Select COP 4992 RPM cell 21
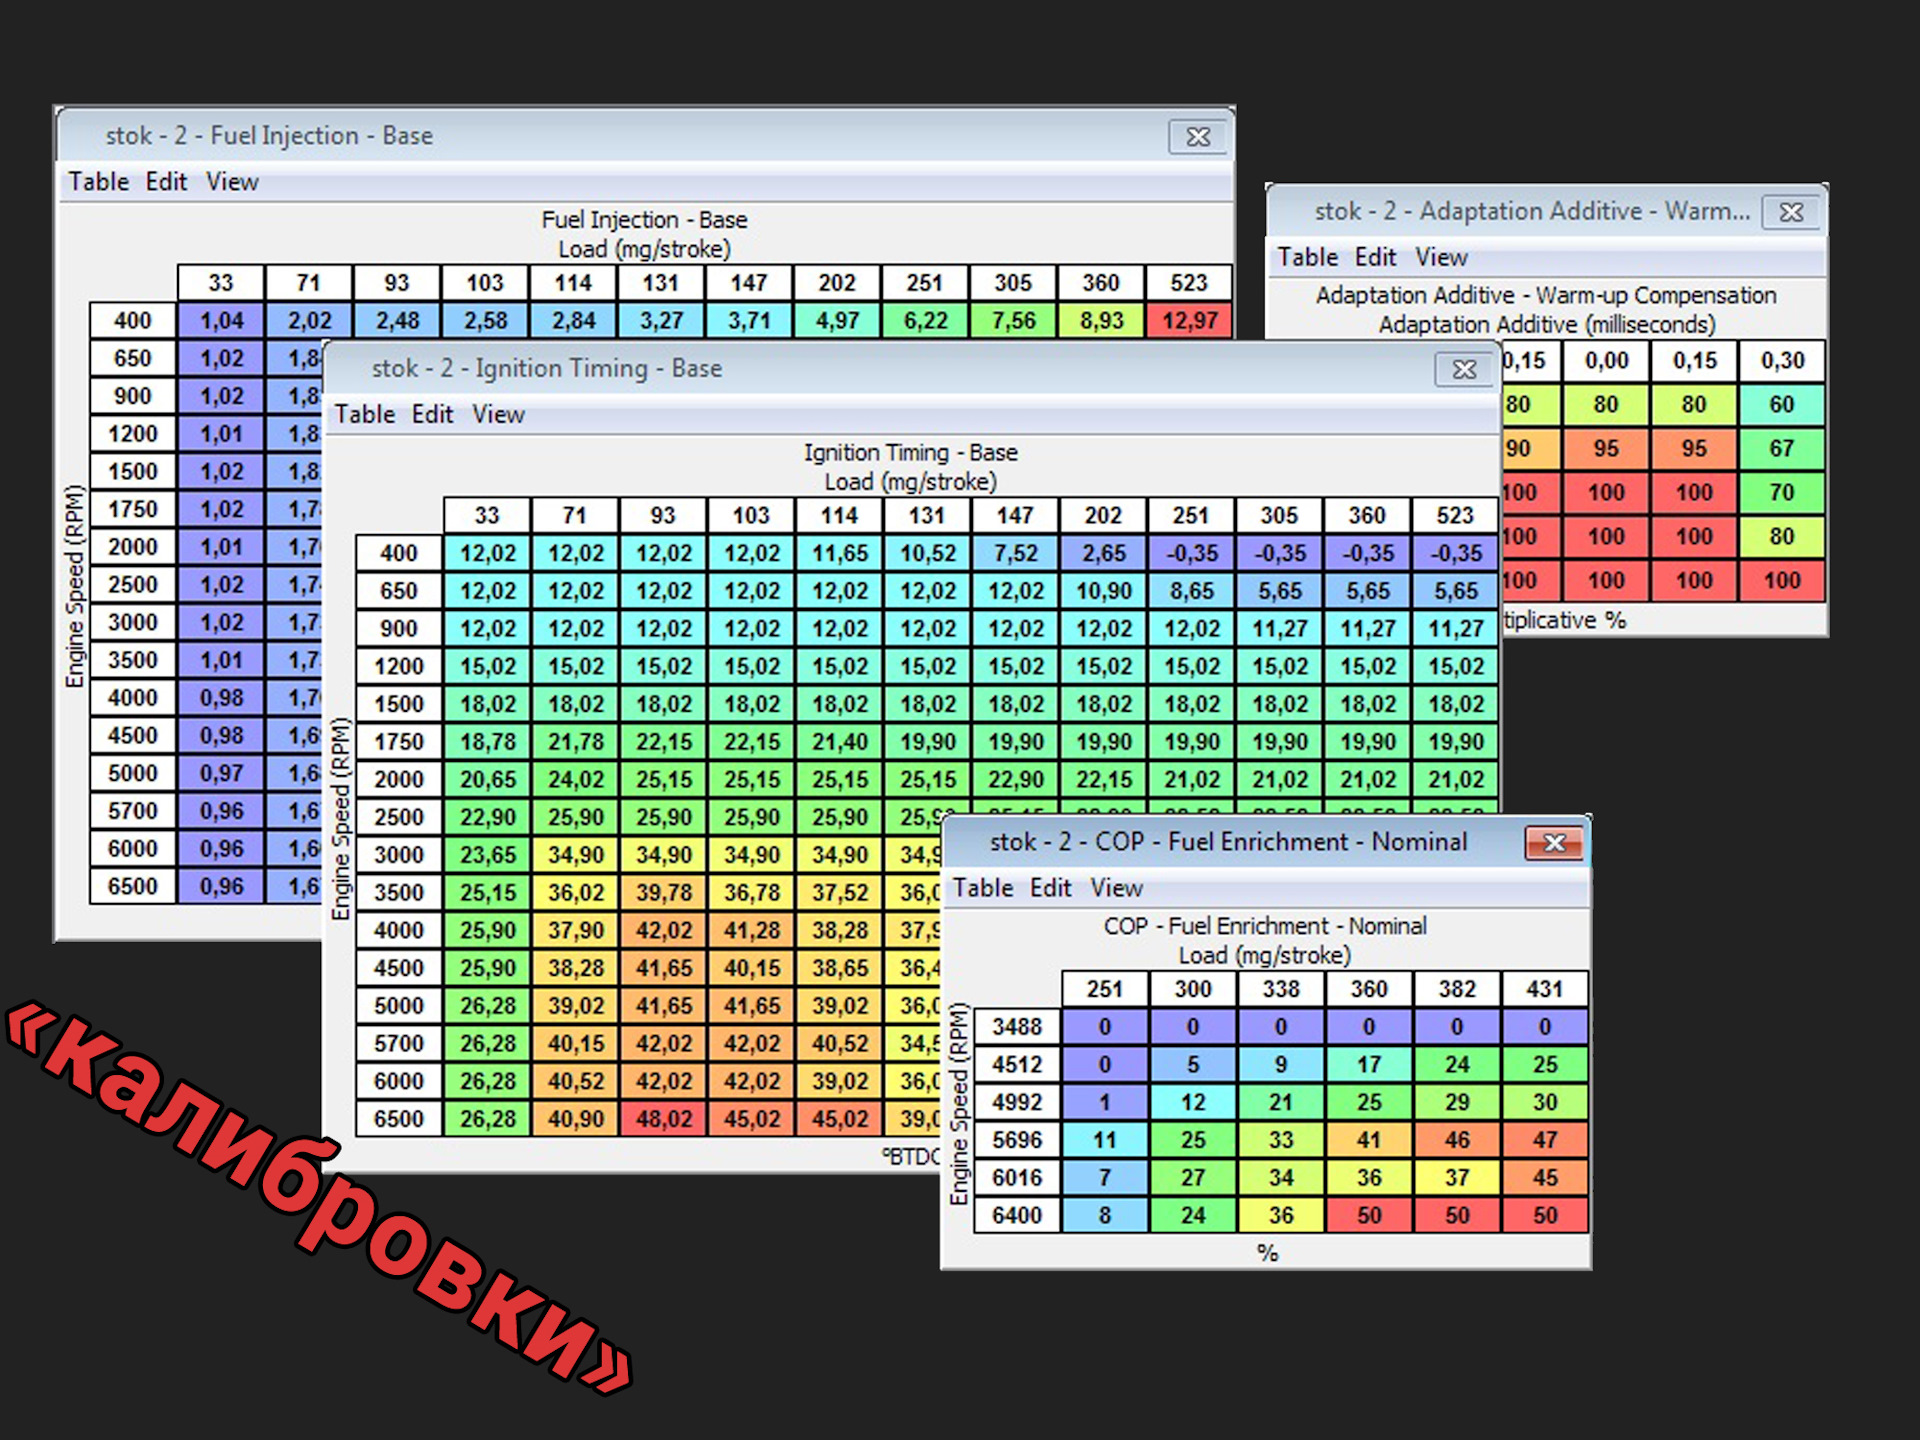This screenshot has width=1920, height=1440. [x=1281, y=1103]
